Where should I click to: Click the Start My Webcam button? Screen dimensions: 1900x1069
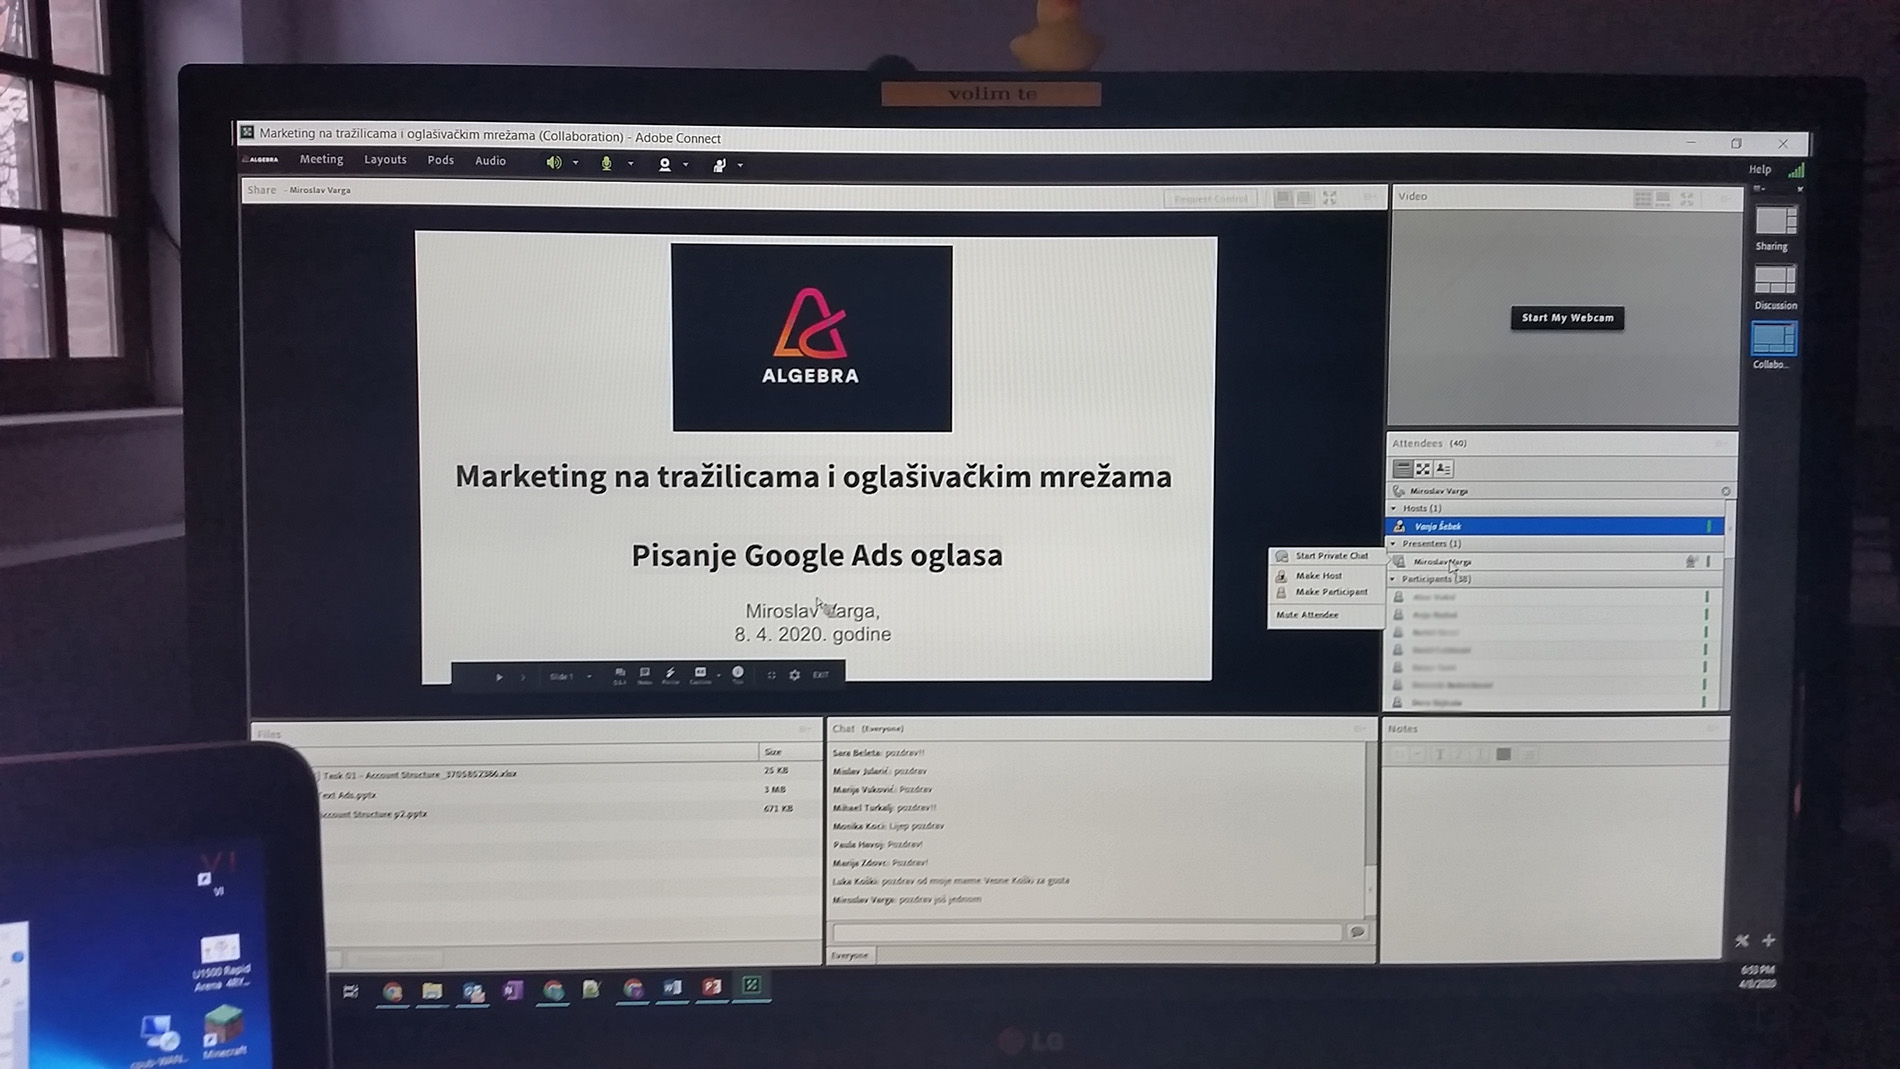pyautogui.click(x=1567, y=318)
